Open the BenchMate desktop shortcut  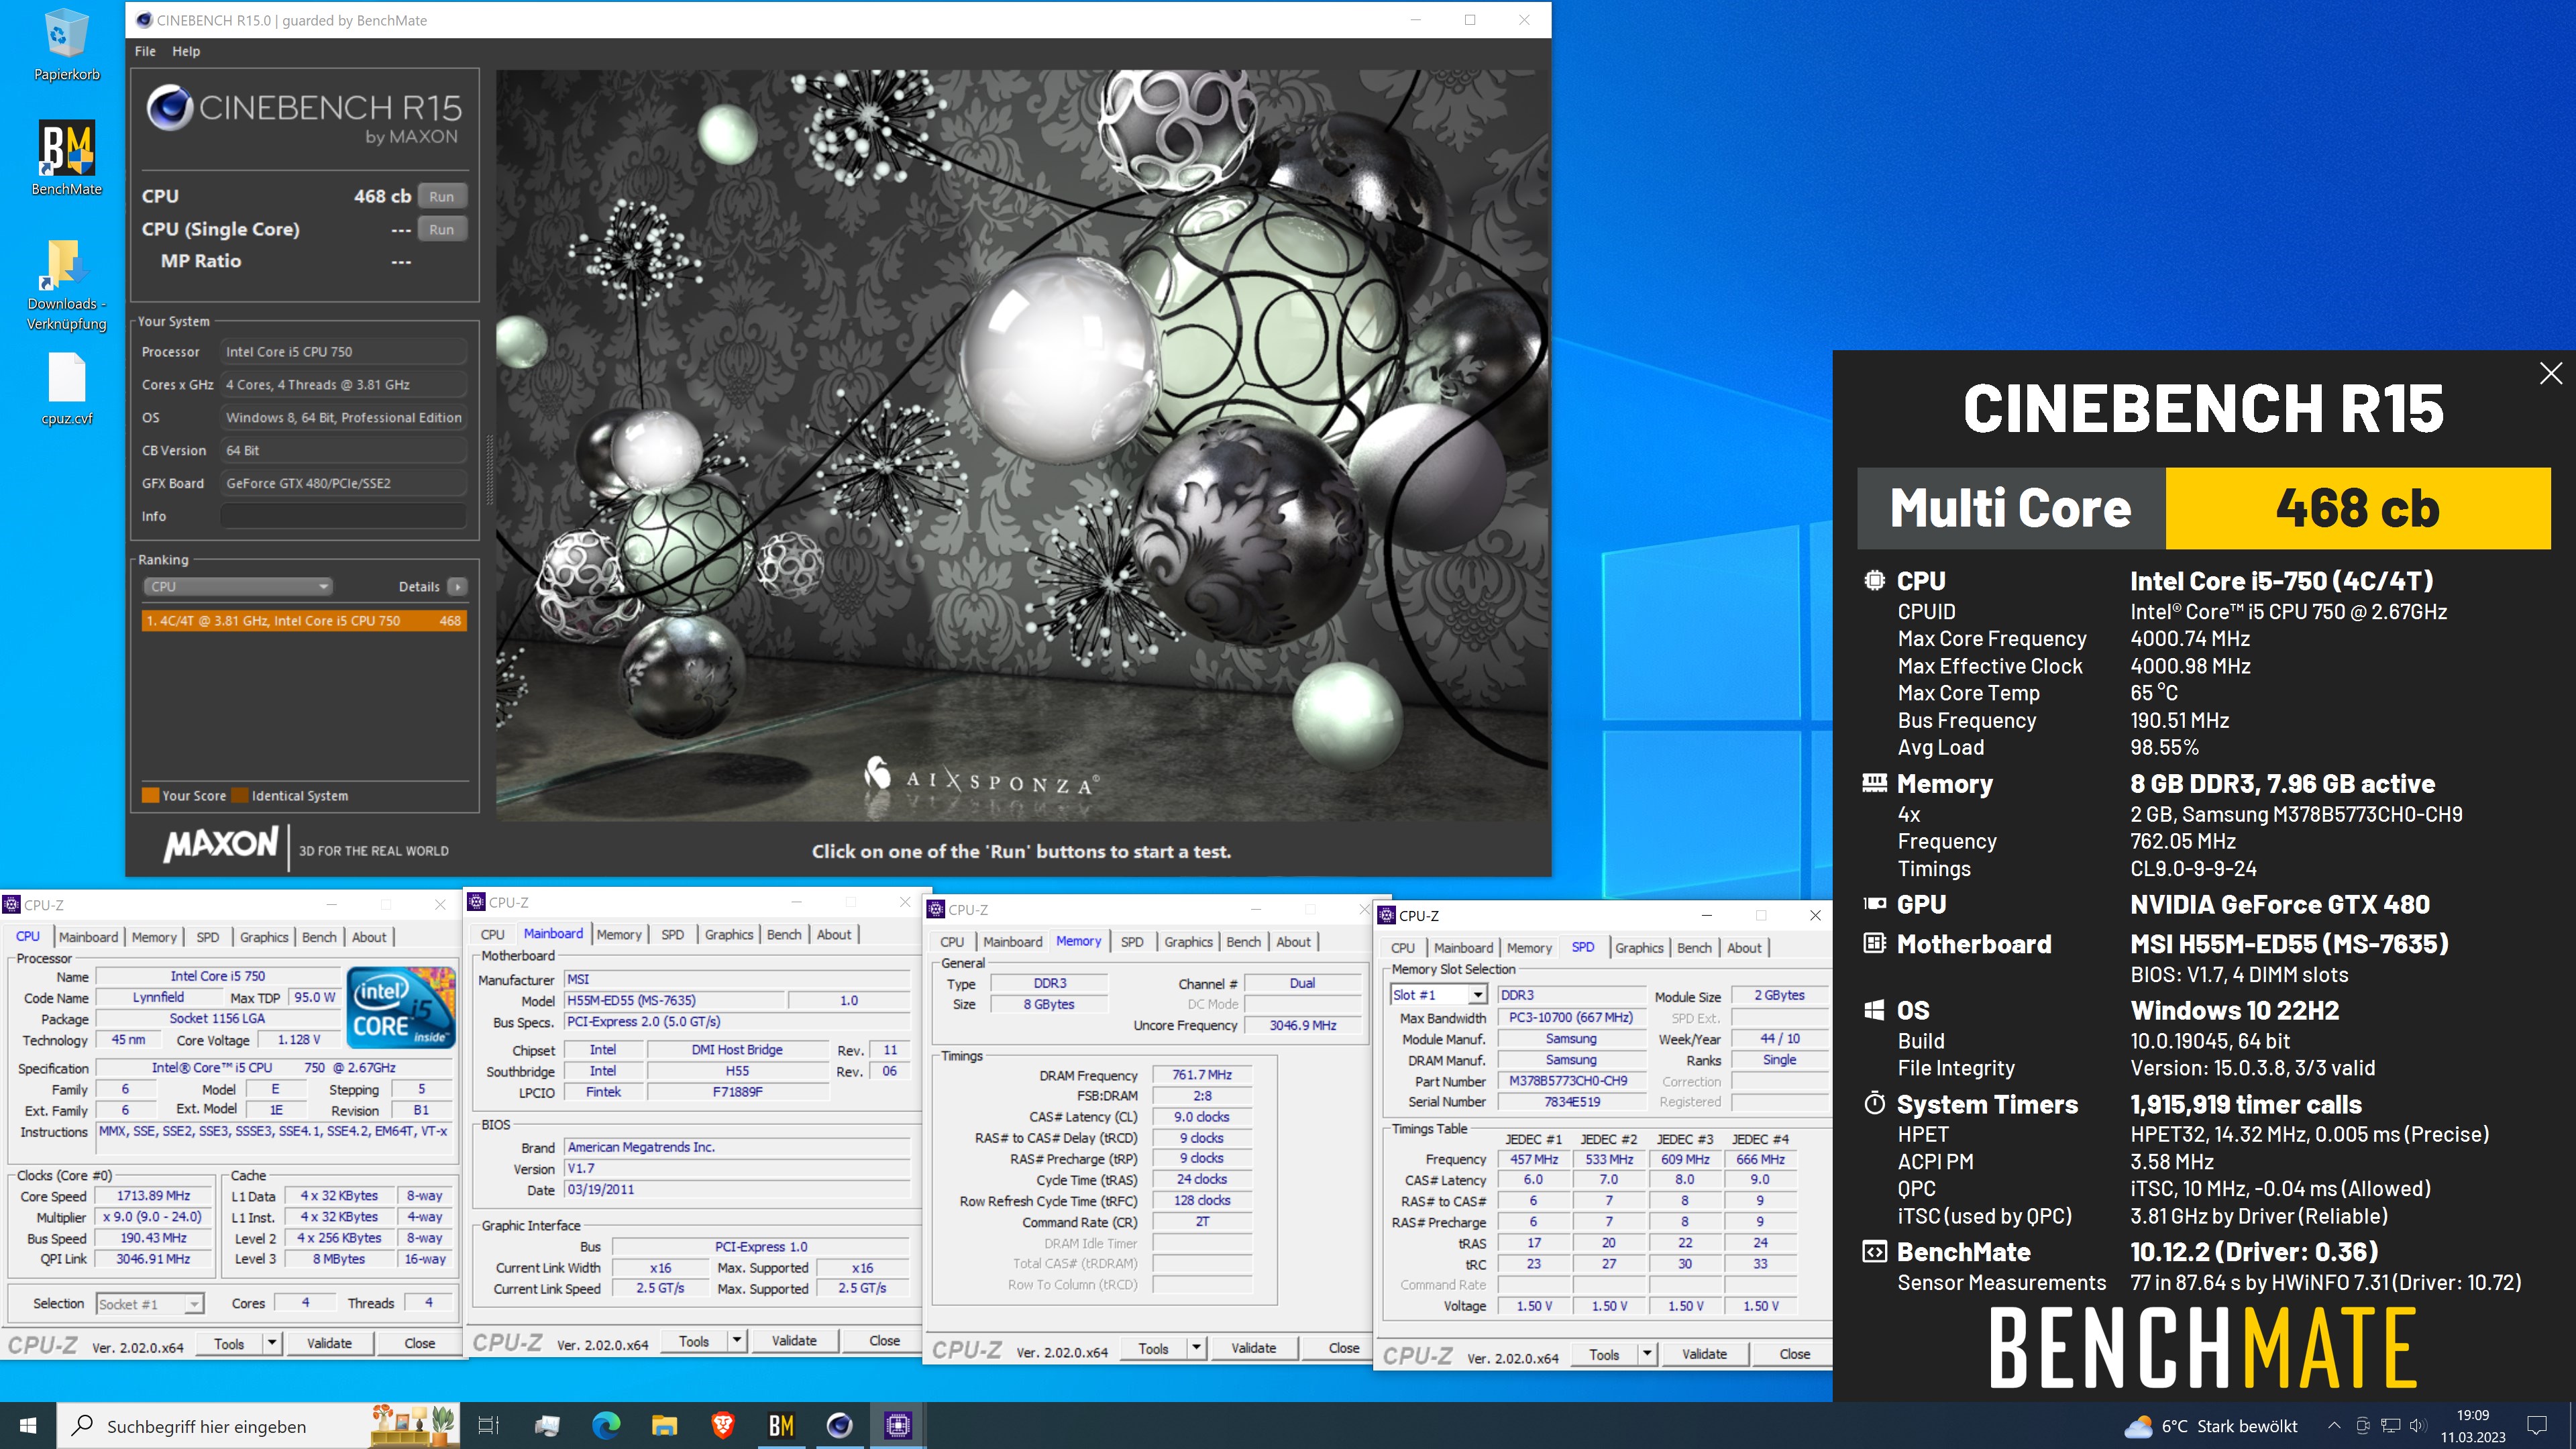[66, 158]
